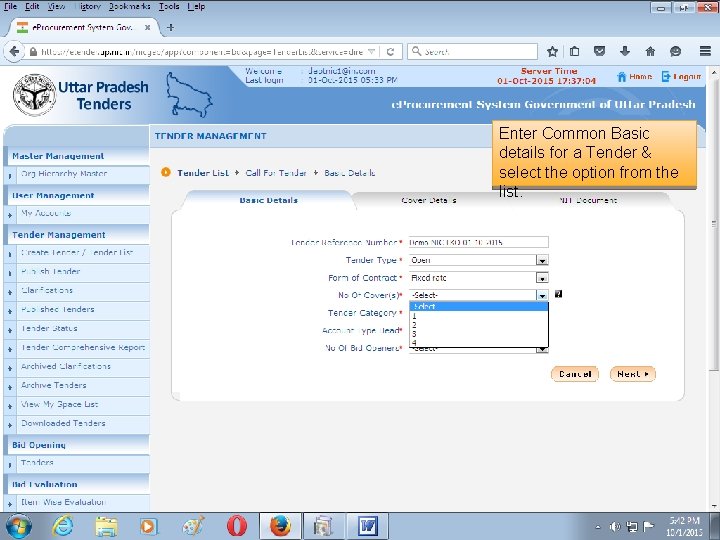Image resolution: width=720 pixels, height=540 pixels.
Task: Open the Firefox hamburger menu
Action: [705, 51]
